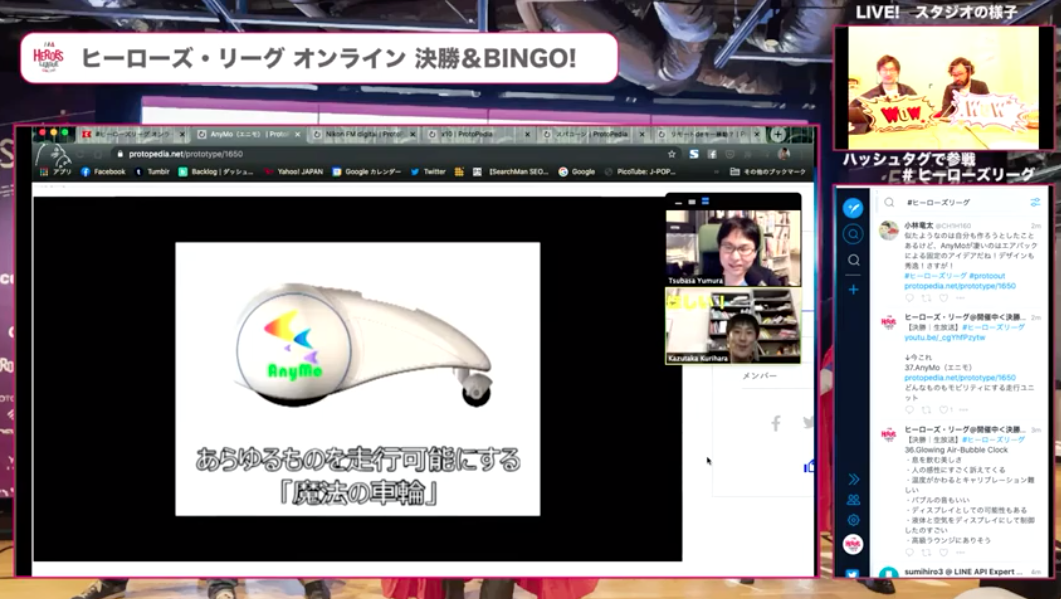
Task: Like the 37.AnyMo tweet
Action: pos(945,409)
